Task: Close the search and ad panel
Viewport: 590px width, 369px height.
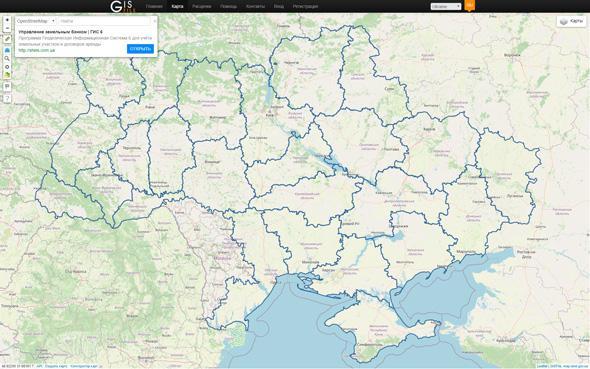Action: 154,21
